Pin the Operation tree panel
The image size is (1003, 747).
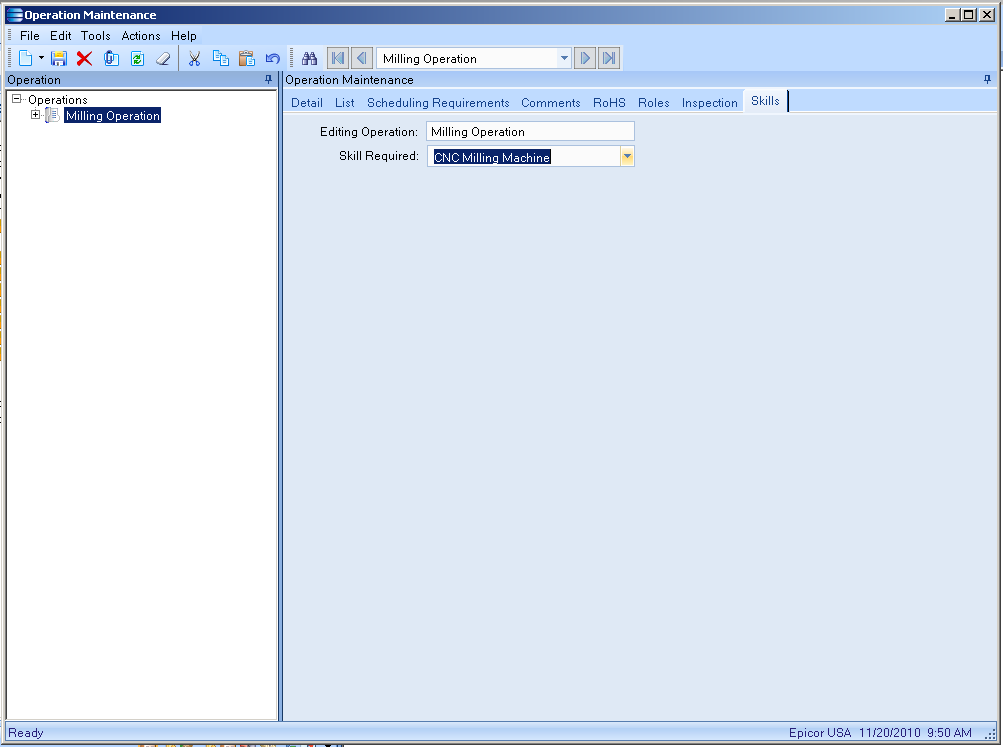269,79
